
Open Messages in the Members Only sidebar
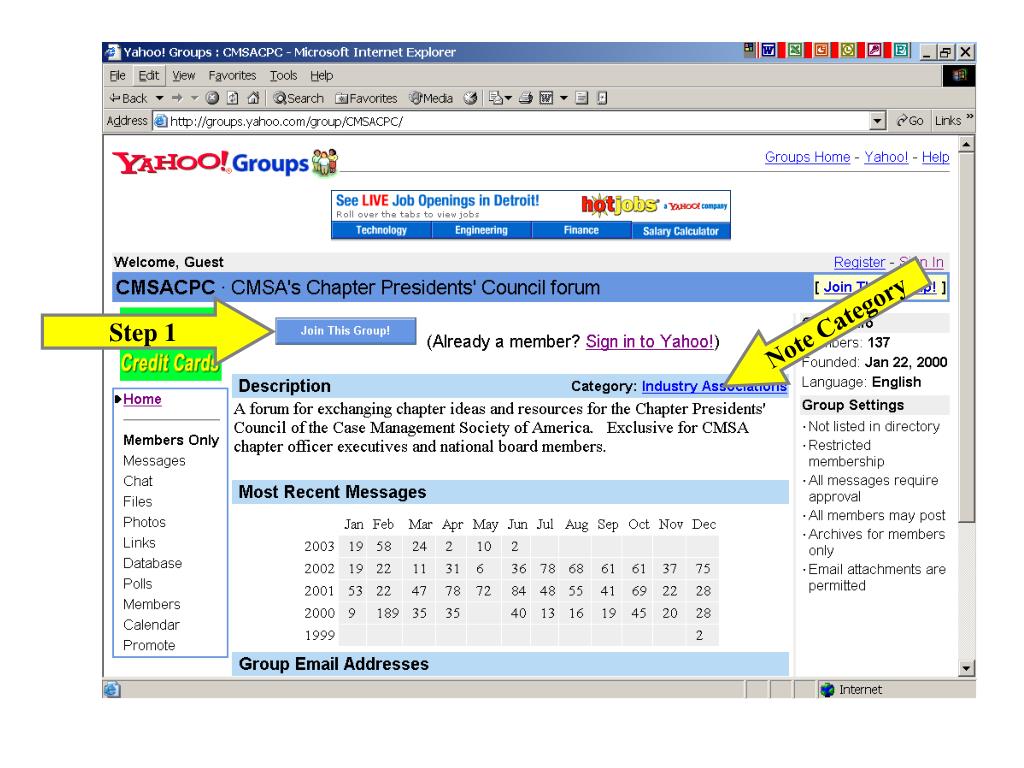pos(154,461)
